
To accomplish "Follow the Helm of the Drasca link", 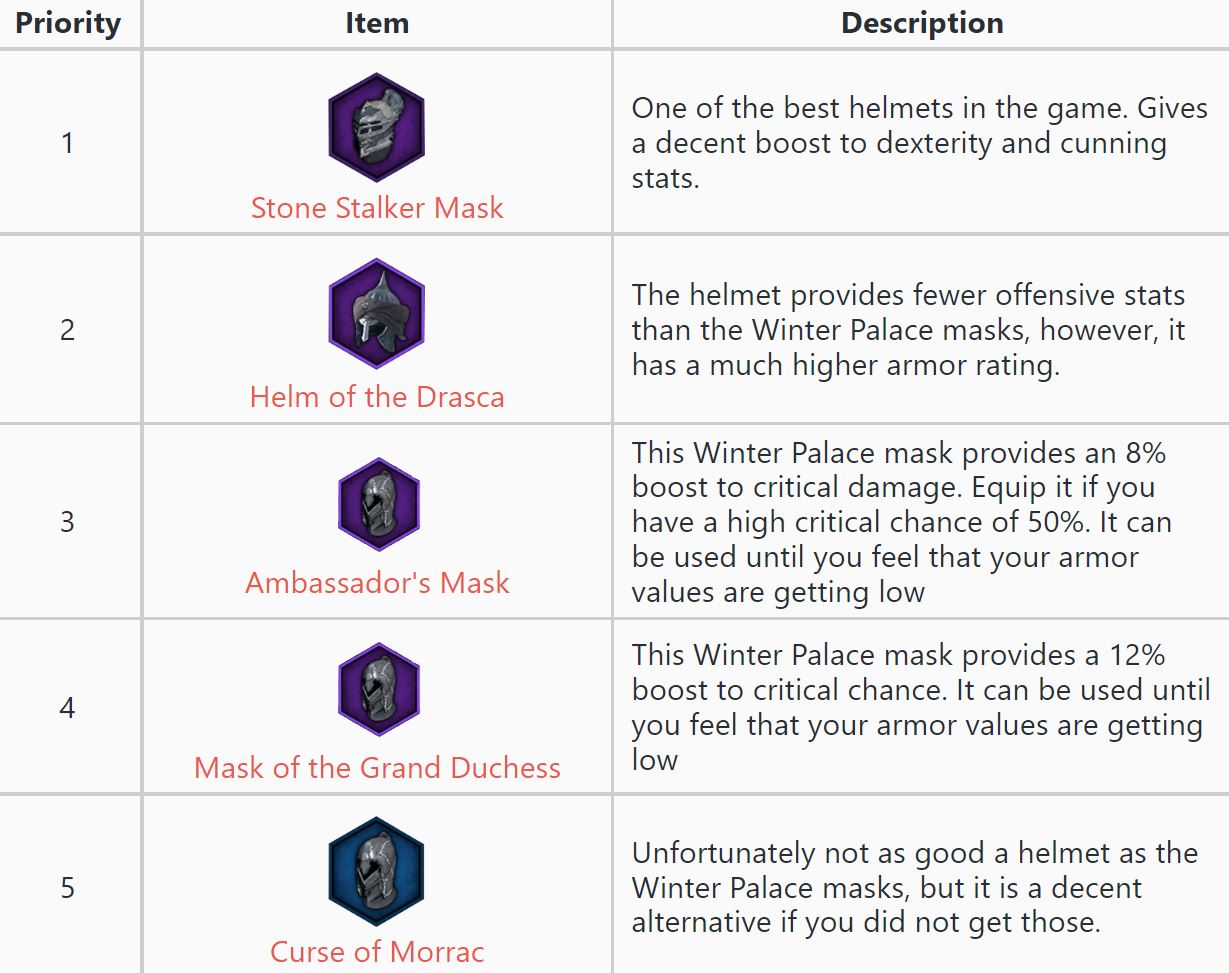I will click(377, 397).
